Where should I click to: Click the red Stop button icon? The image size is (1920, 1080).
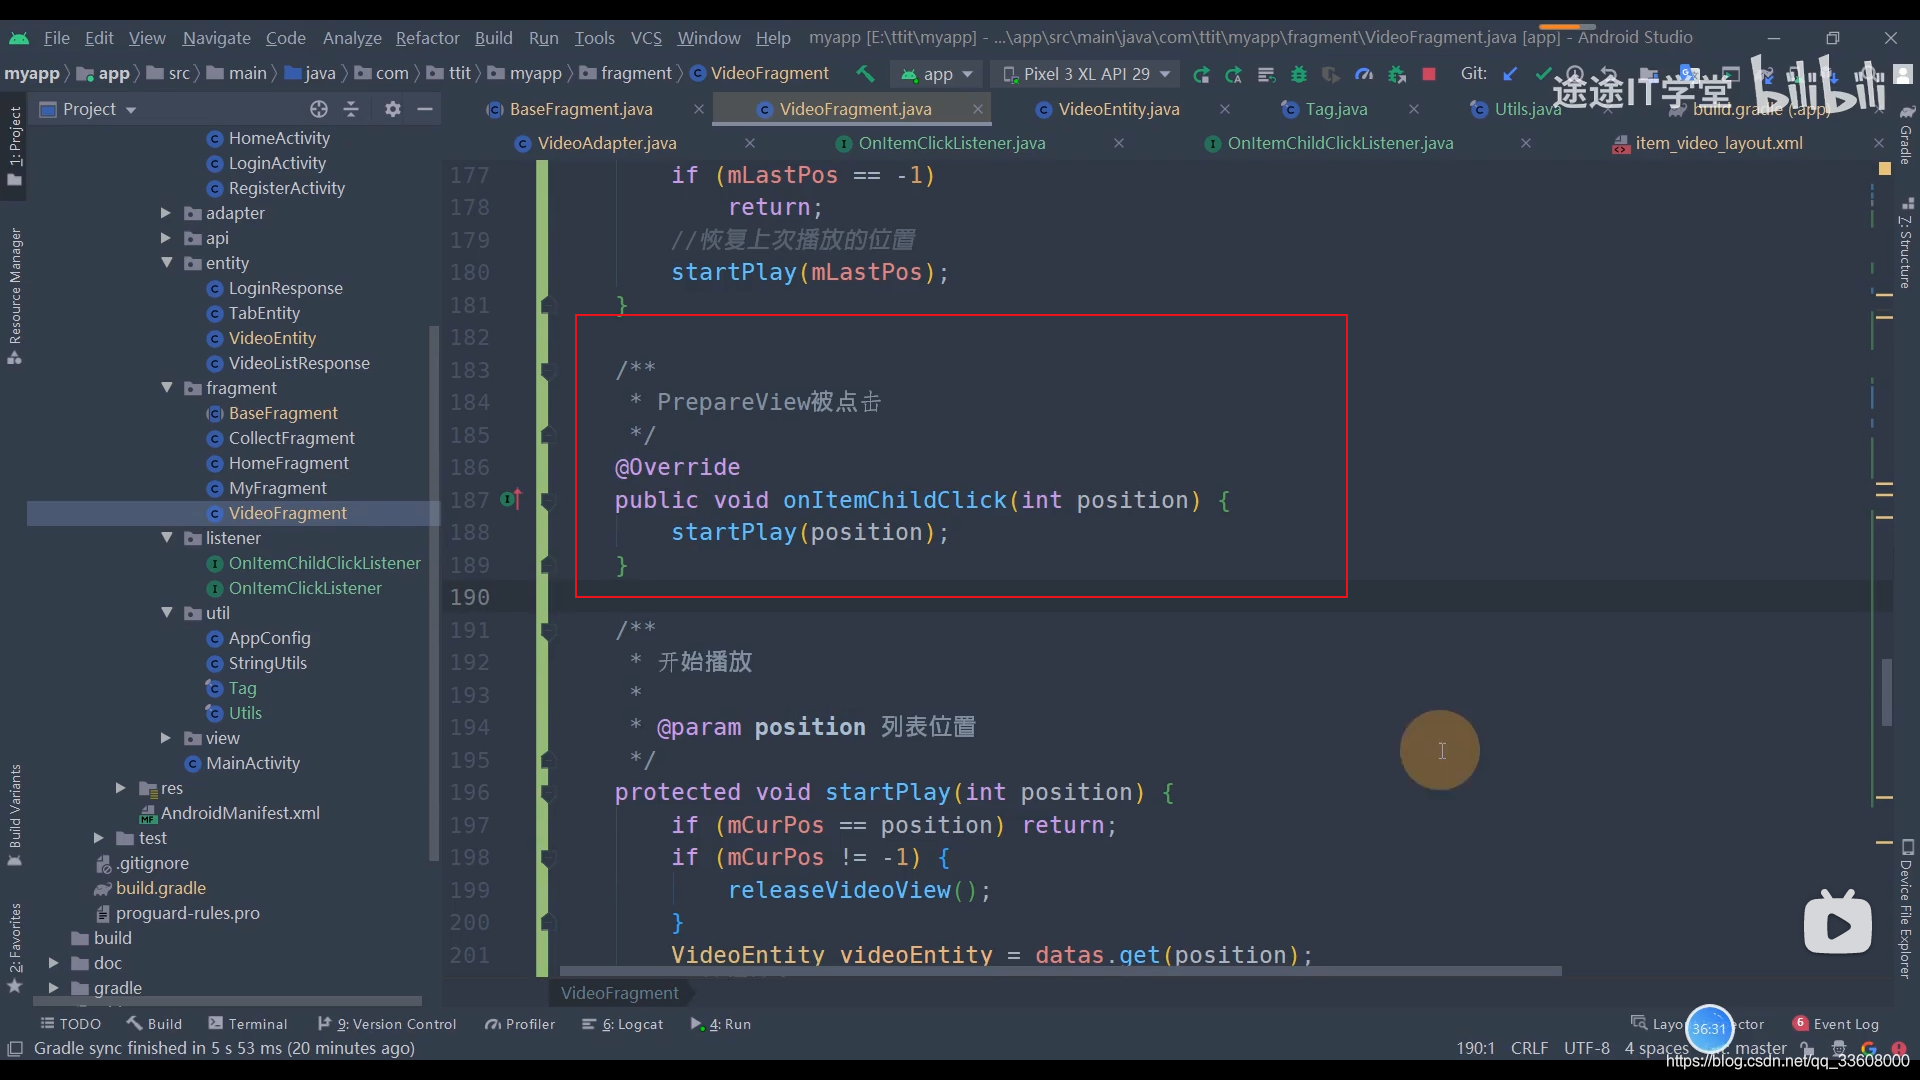click(x=1429, y=74)
